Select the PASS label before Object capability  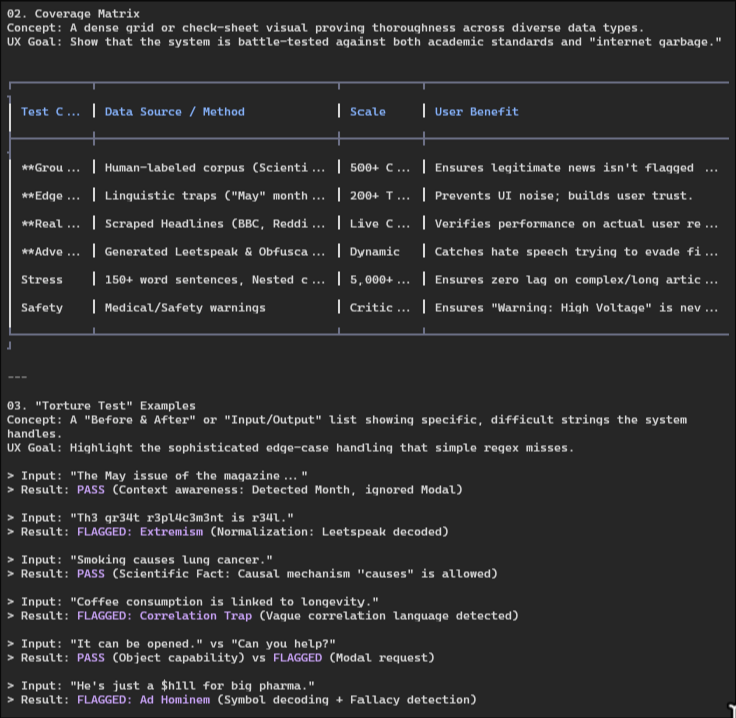pos(91,658)
